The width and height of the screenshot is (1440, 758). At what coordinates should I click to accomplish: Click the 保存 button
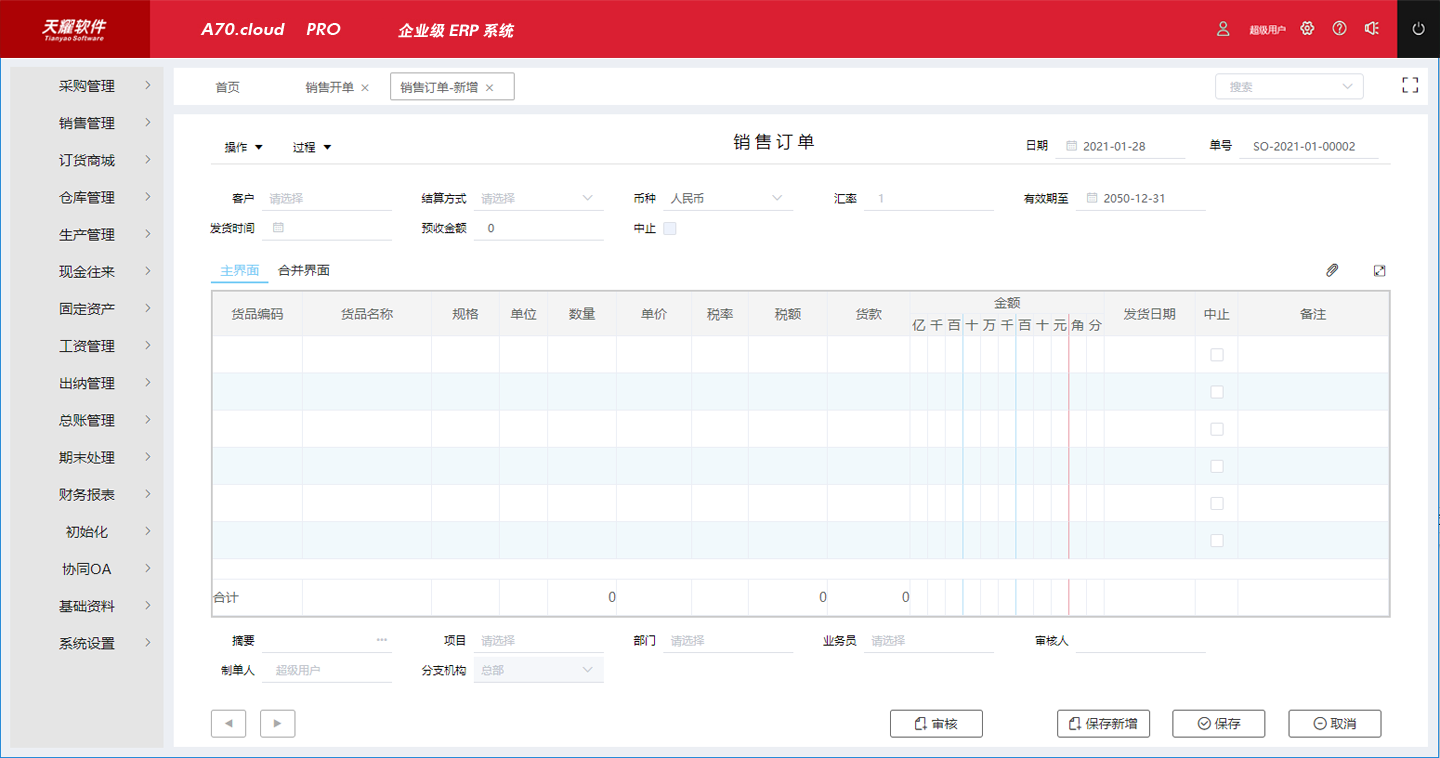click(1218, 724)
